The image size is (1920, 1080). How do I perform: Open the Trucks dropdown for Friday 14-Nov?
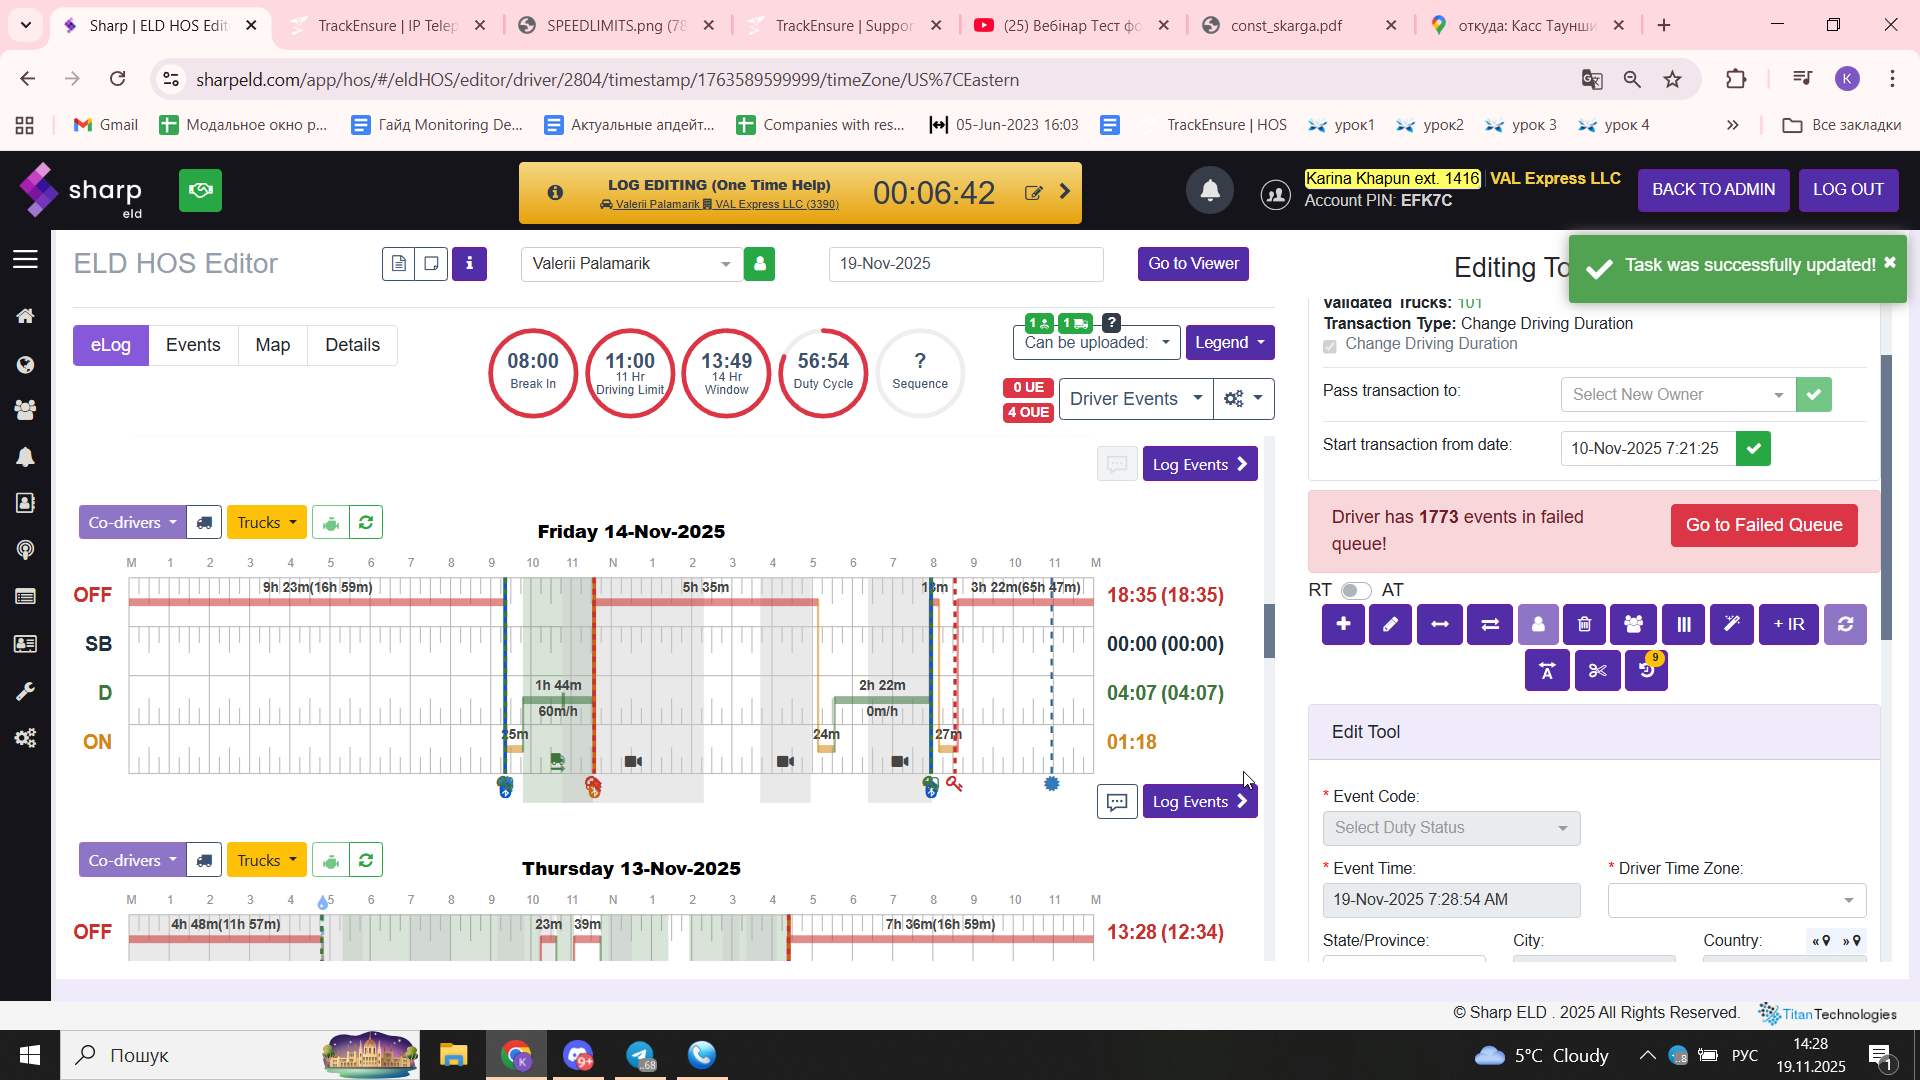pos(266,523)
